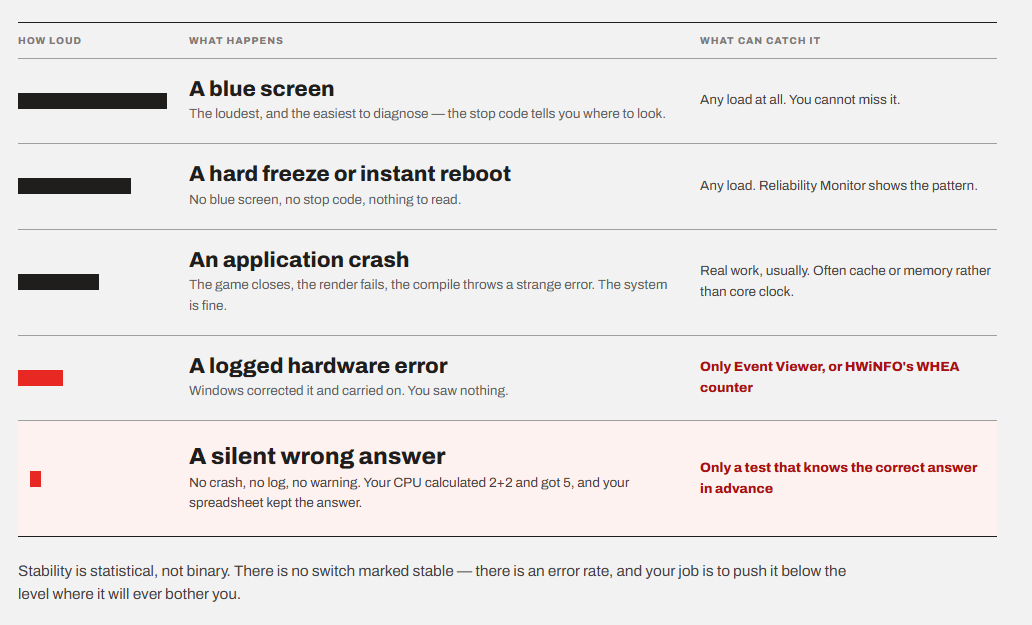Click red 'Only a test that knows' text
The image size is (1032, 625).
click(838, 478)
